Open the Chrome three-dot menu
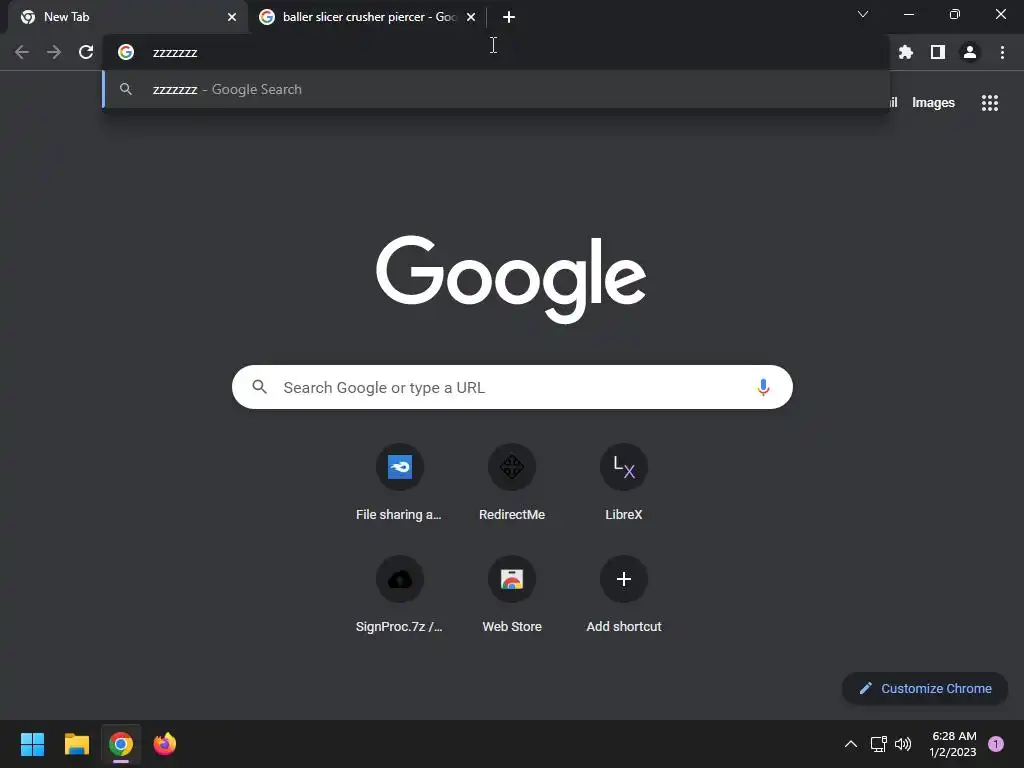1024x768 pixels. coord(1002,52)
